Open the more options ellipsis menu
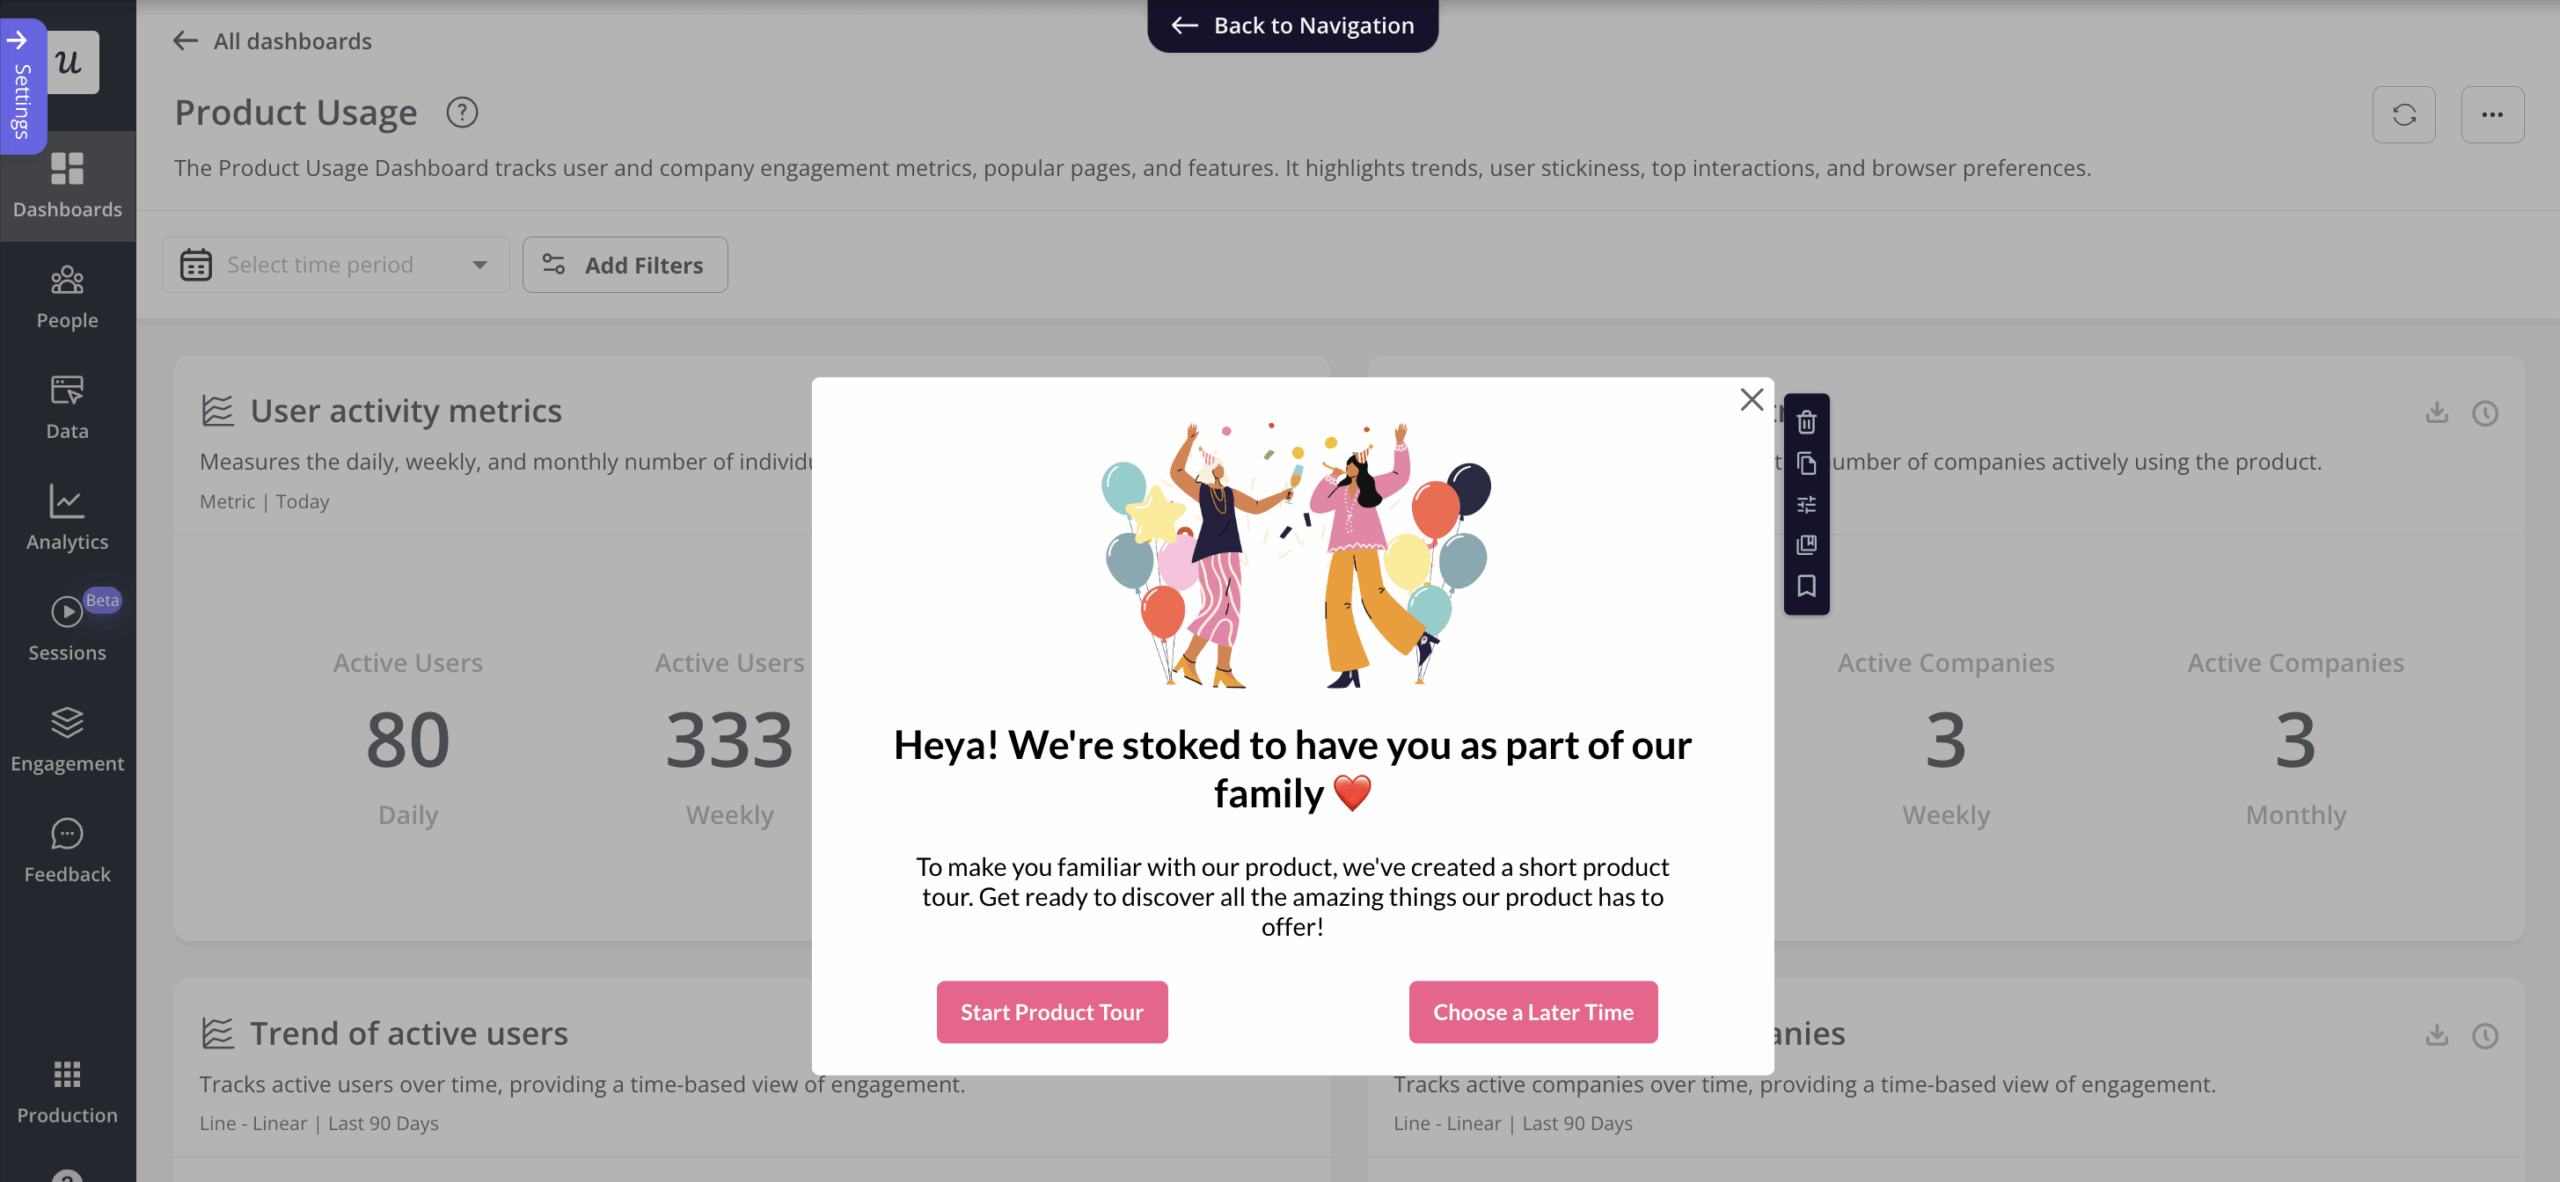2560x1182 pixels. tap(2492, 114)
